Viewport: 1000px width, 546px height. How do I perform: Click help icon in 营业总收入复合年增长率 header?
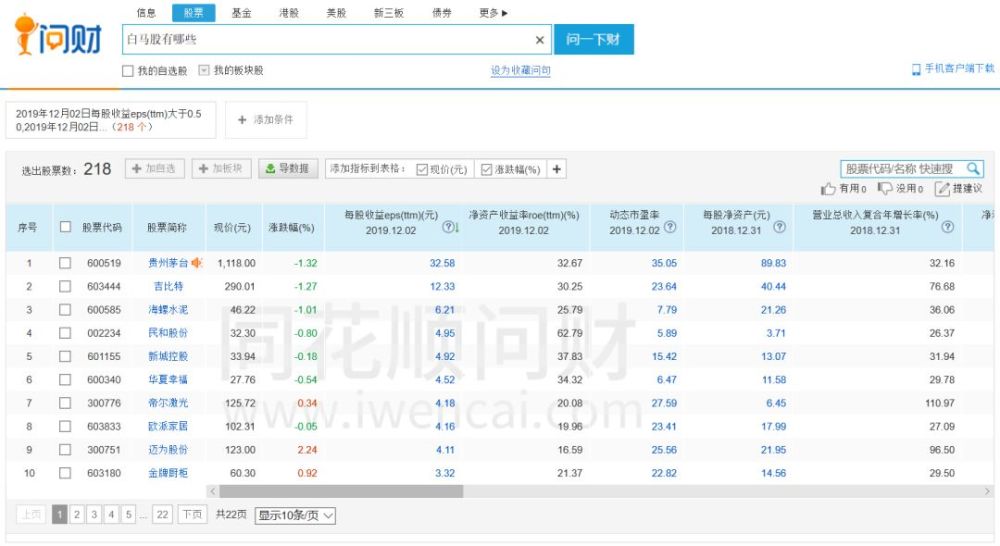(x=948, y=226)
